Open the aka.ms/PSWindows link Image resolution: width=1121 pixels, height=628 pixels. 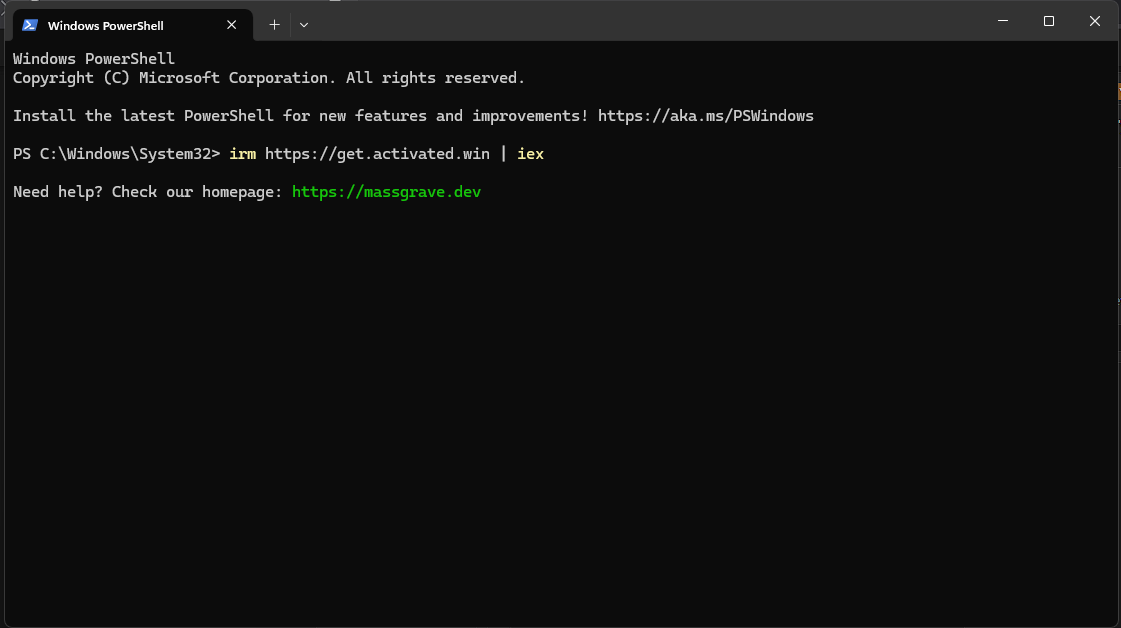[x=706, y=116]
